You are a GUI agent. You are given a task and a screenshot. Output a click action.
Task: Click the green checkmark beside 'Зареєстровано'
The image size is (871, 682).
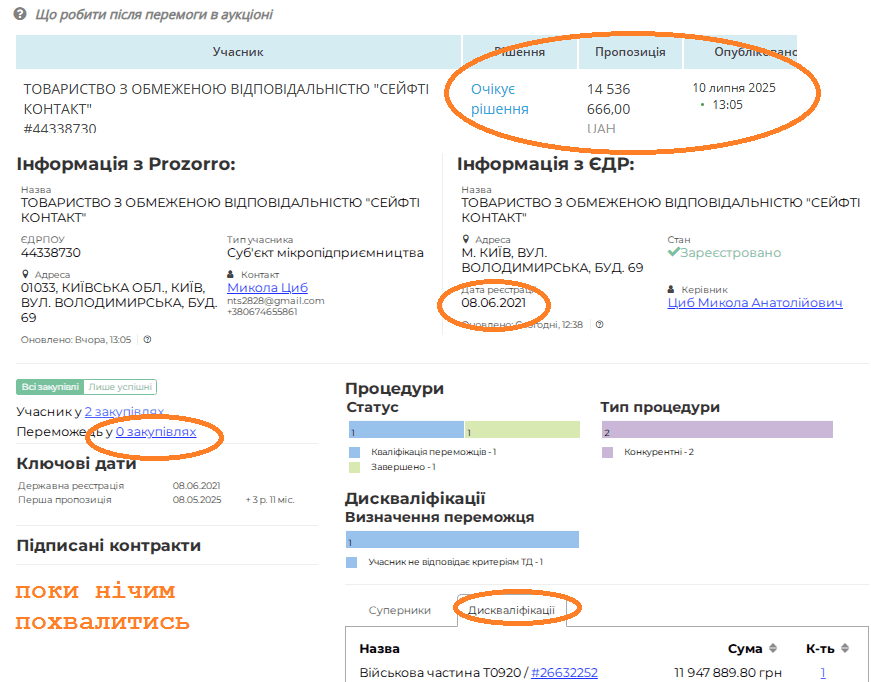(674, 253)
